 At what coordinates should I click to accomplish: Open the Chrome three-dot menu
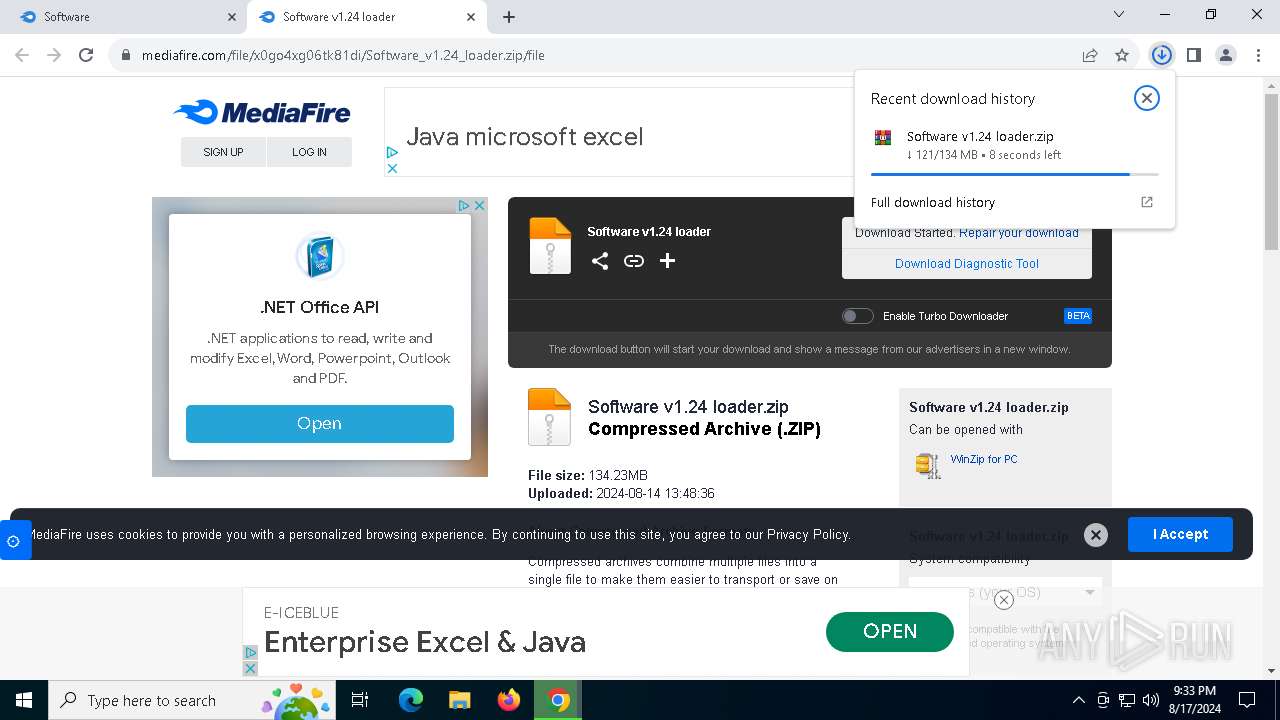(x=1257, y=55)
